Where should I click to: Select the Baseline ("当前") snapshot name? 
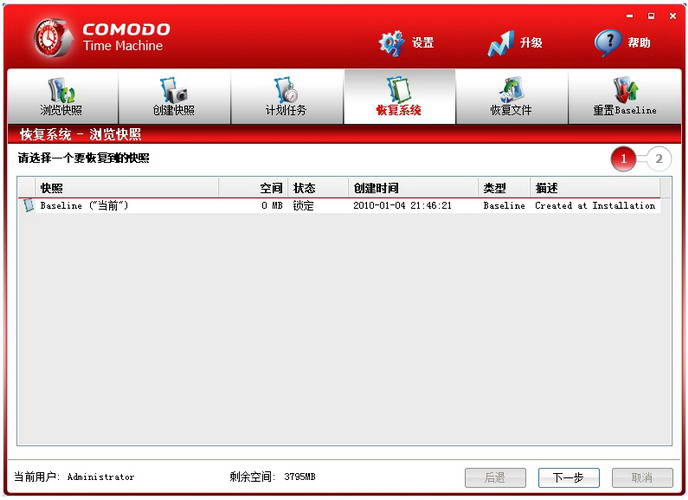click(84, 205)
